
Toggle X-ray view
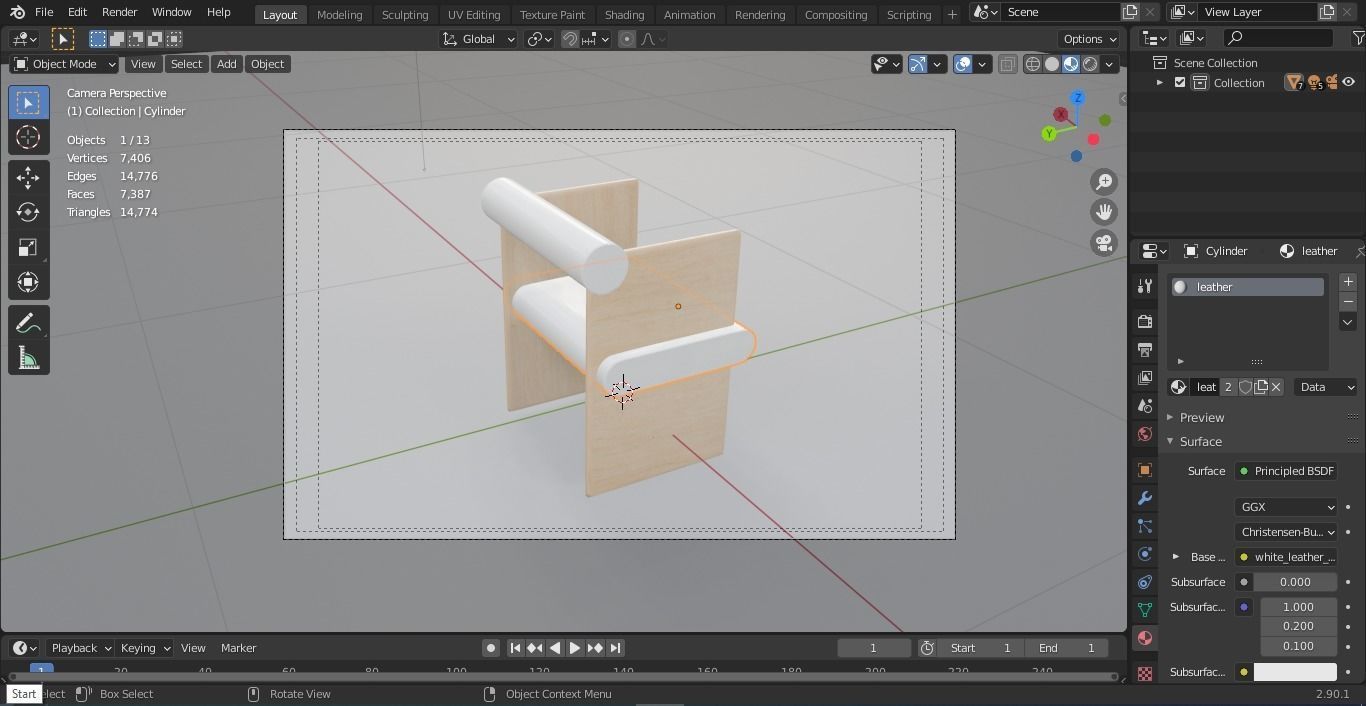[1007, 64]
